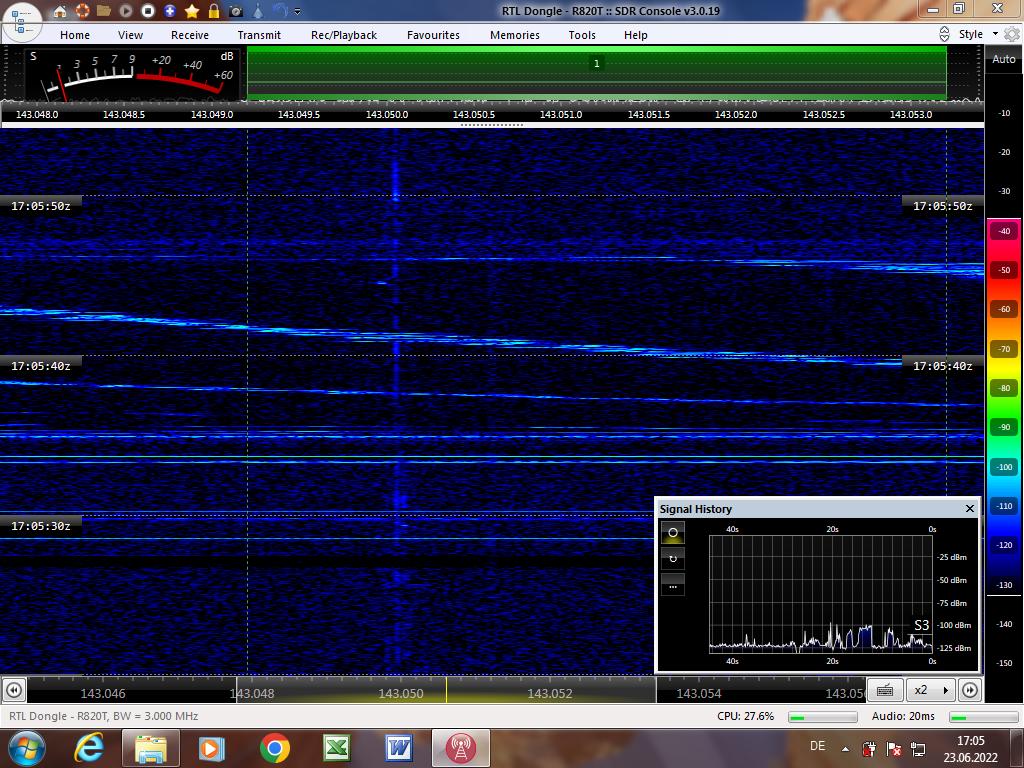Click the left 17:05:50z waterfall timestamp
The image size is (1024, 768).
(40, 206)
